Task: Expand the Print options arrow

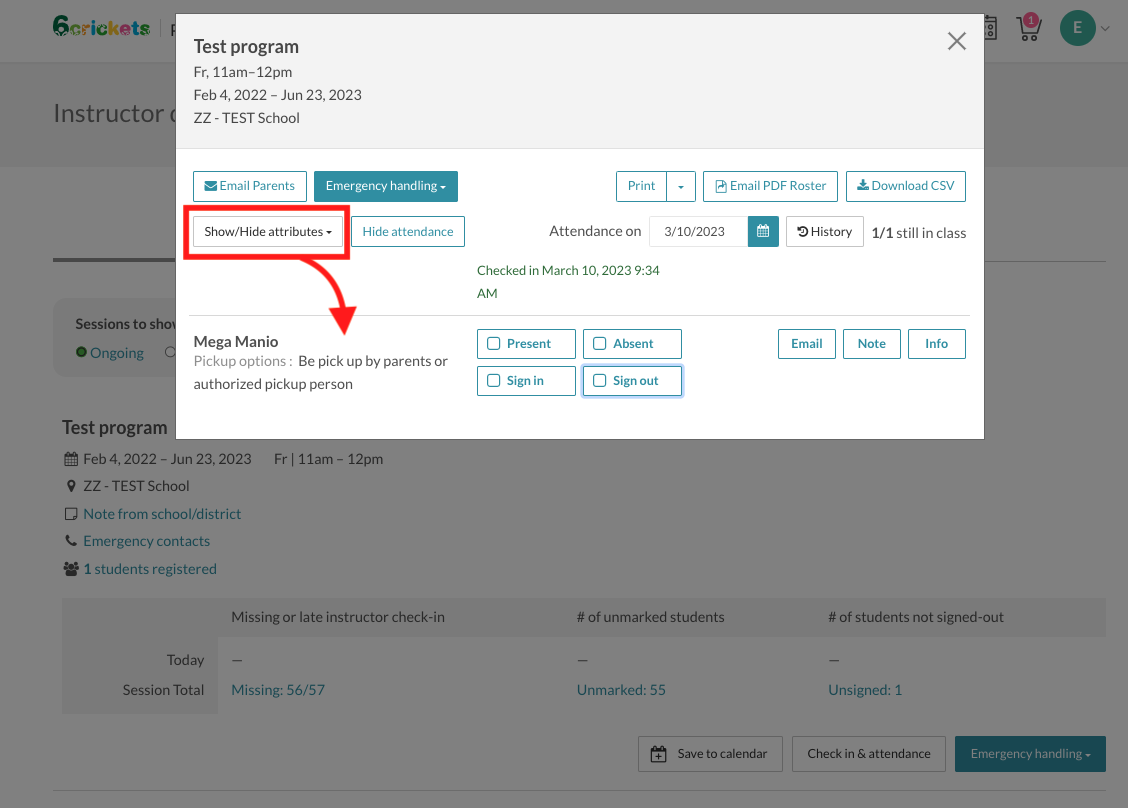Action: pyautogui.click(x=680, y=186)
